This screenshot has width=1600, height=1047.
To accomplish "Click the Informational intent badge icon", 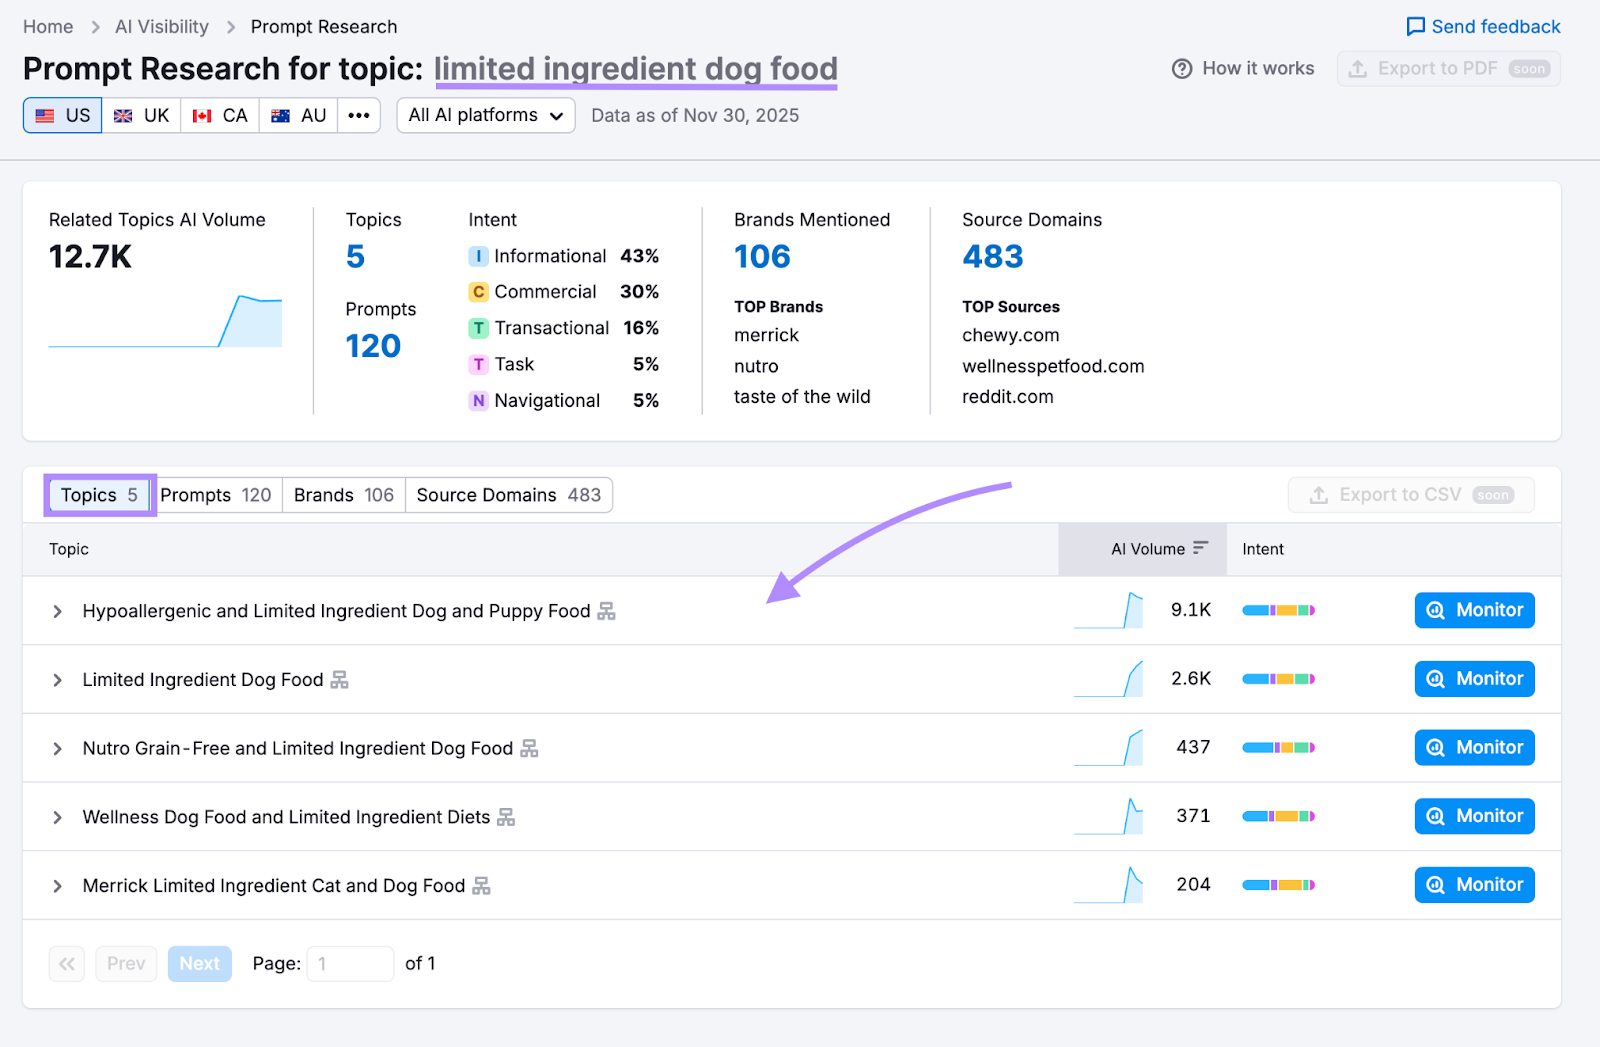I will pyautogui.click(x=478, y=256).
